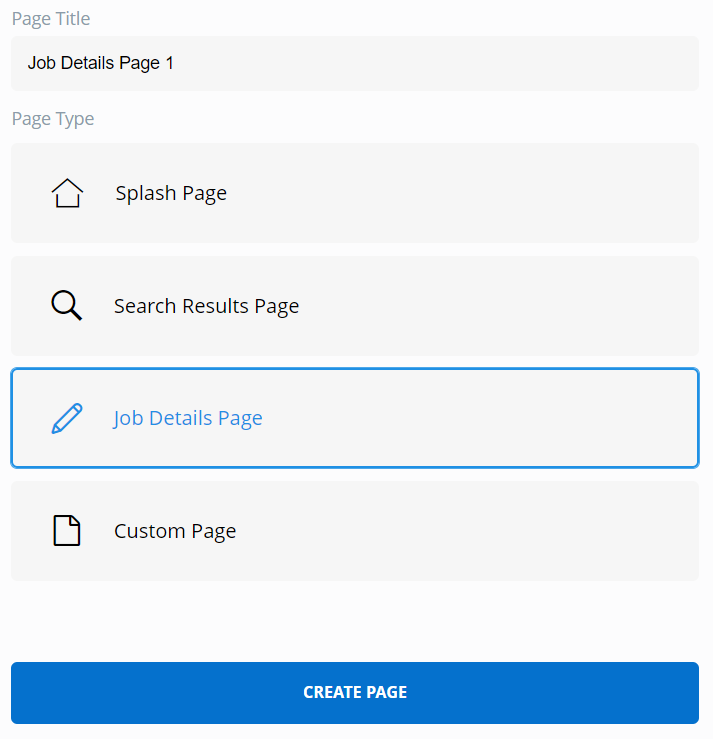Image resolution: width=713 pixels, height=739 pixels.
Task: Click the house icon for Splash Page
Action: [x=67, y=193]
